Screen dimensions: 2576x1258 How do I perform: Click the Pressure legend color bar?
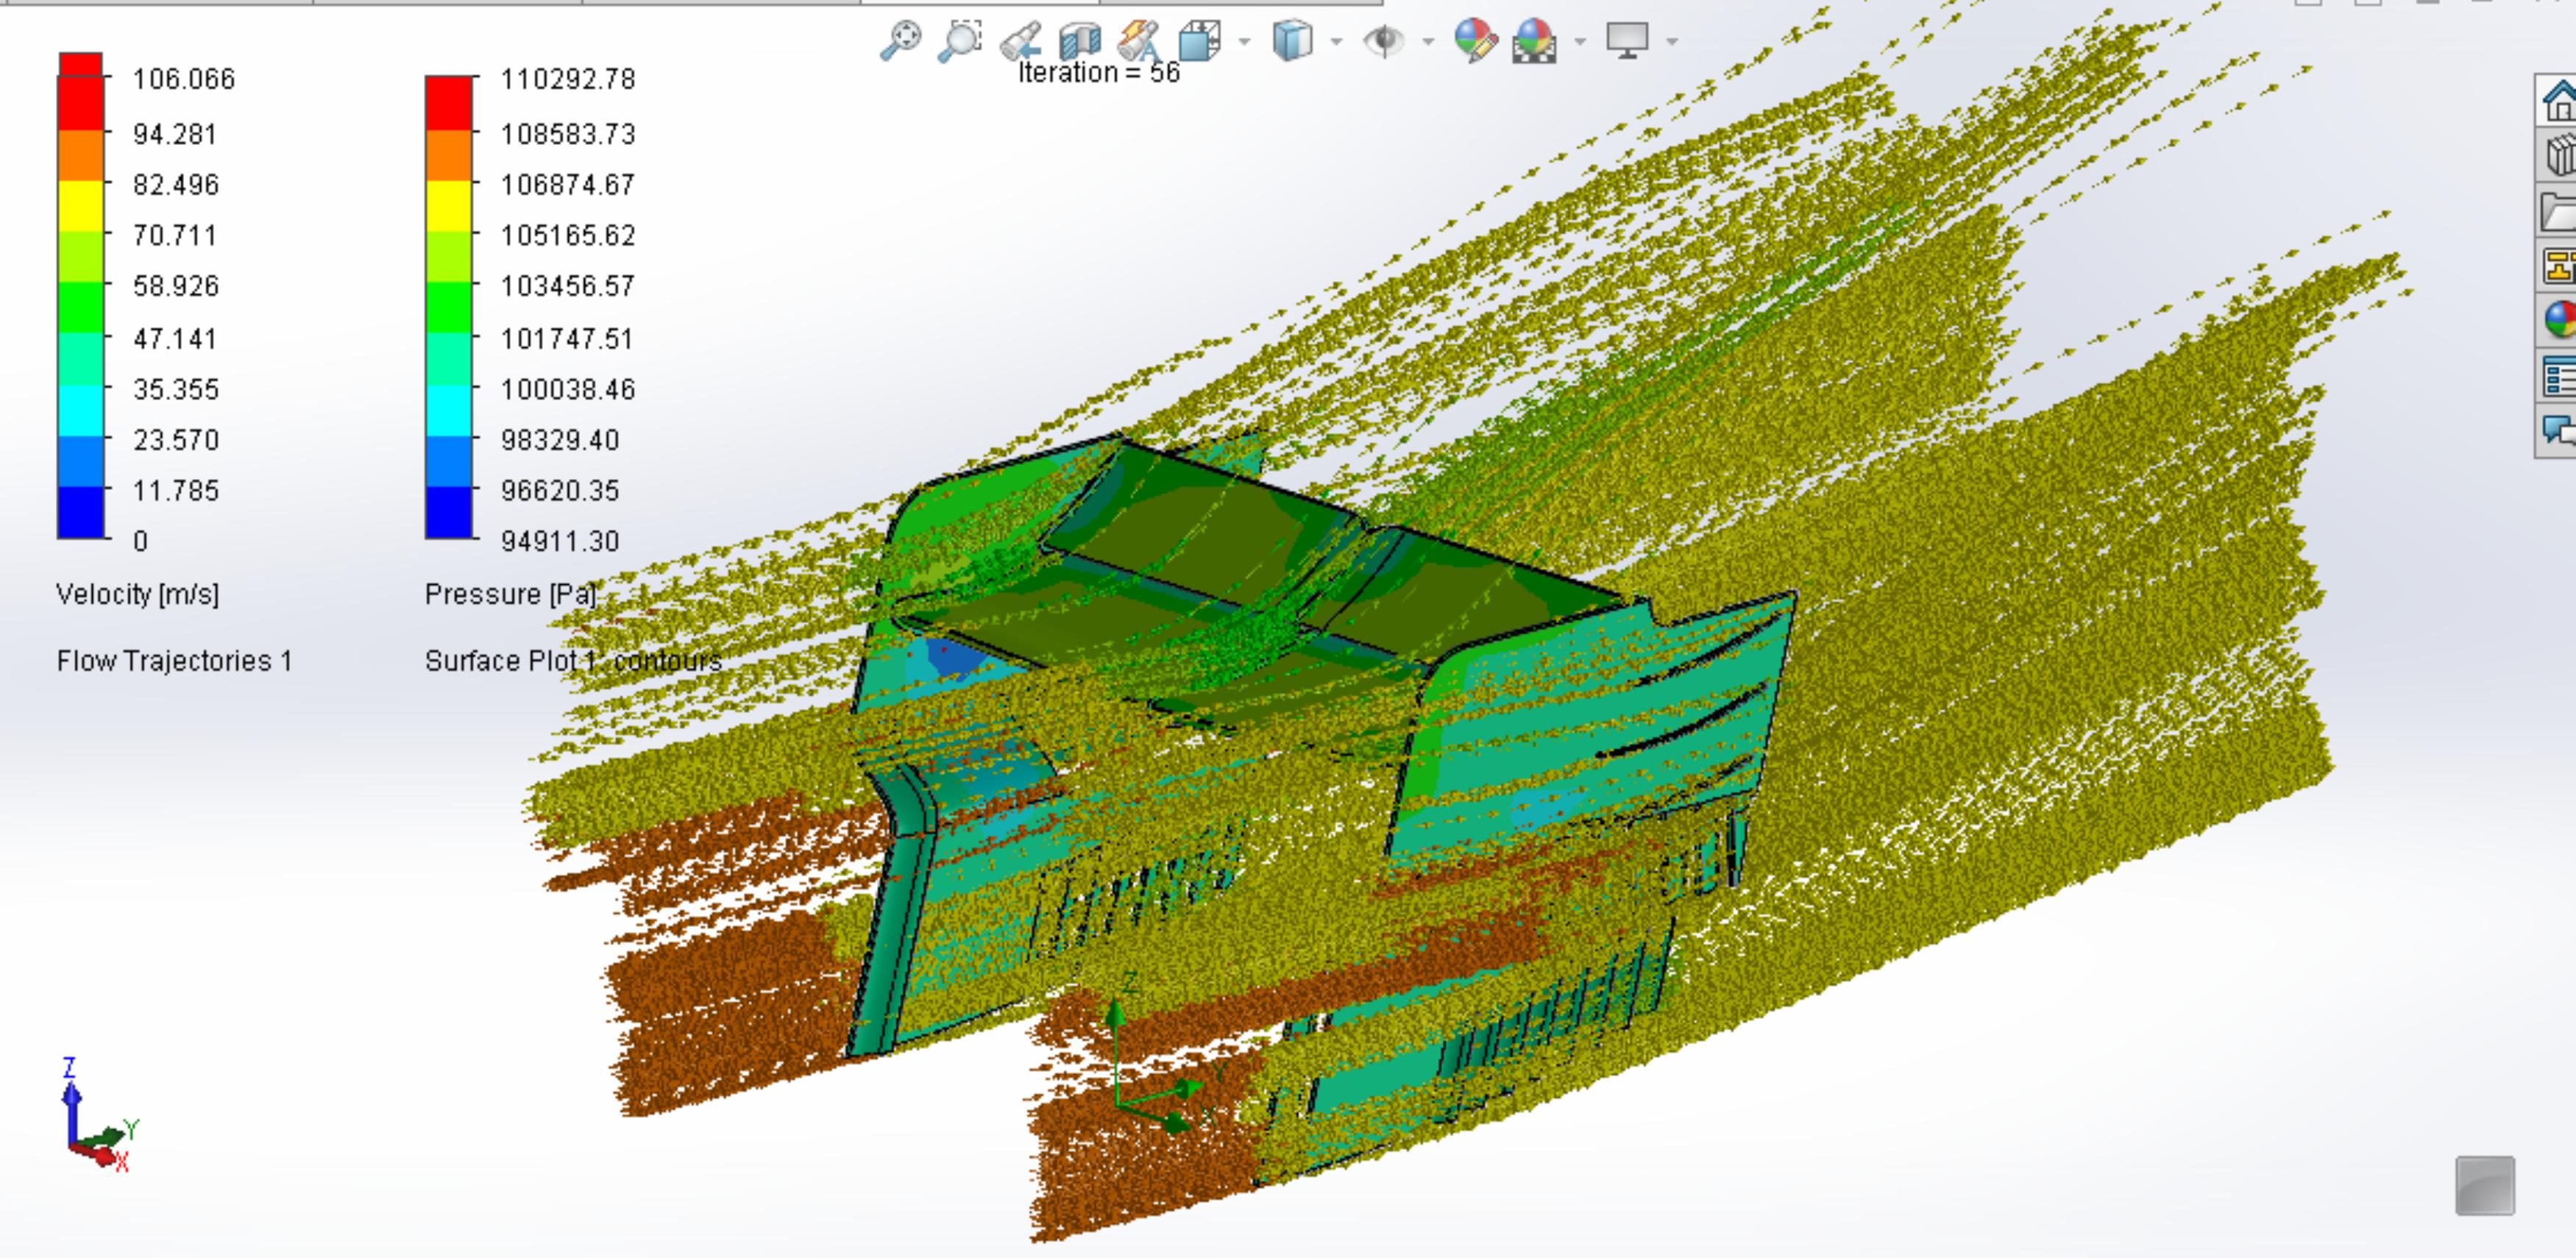click(449, 307)
